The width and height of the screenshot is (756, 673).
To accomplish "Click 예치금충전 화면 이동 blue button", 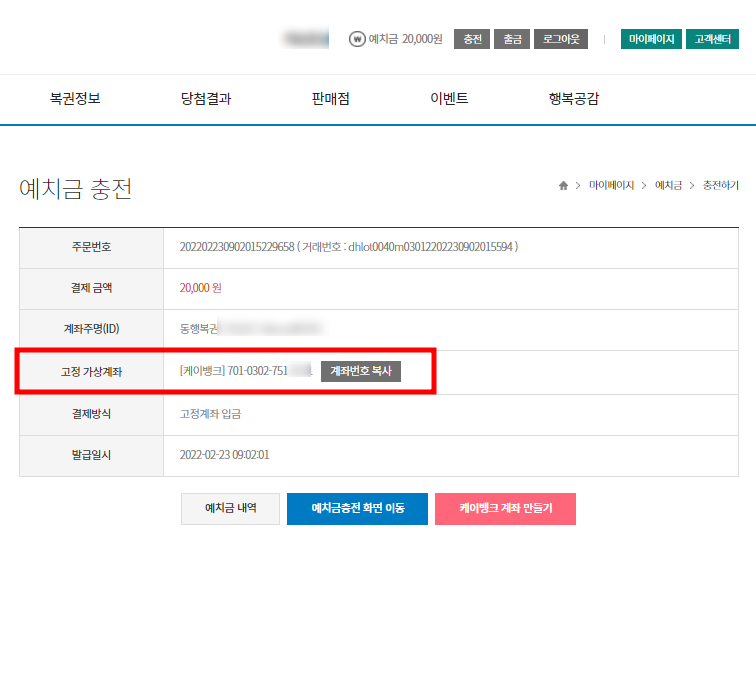I will 357,509.
